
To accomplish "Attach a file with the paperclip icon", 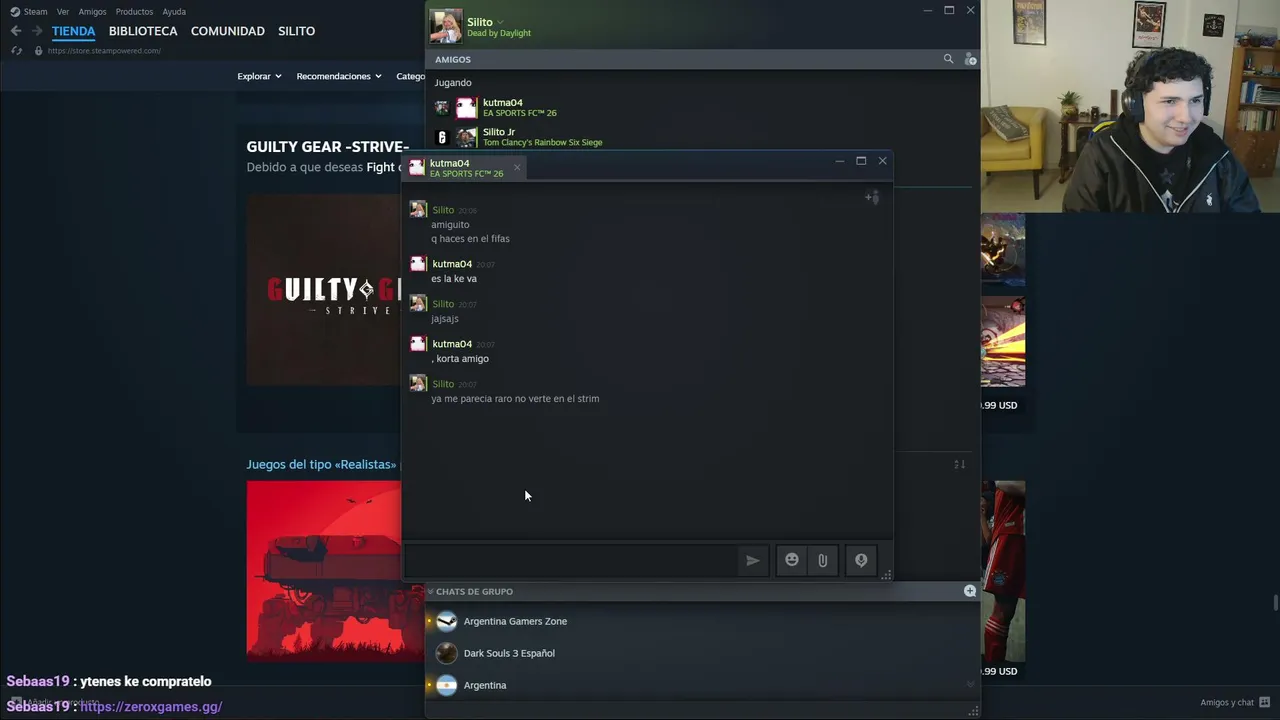I will 822,561.
